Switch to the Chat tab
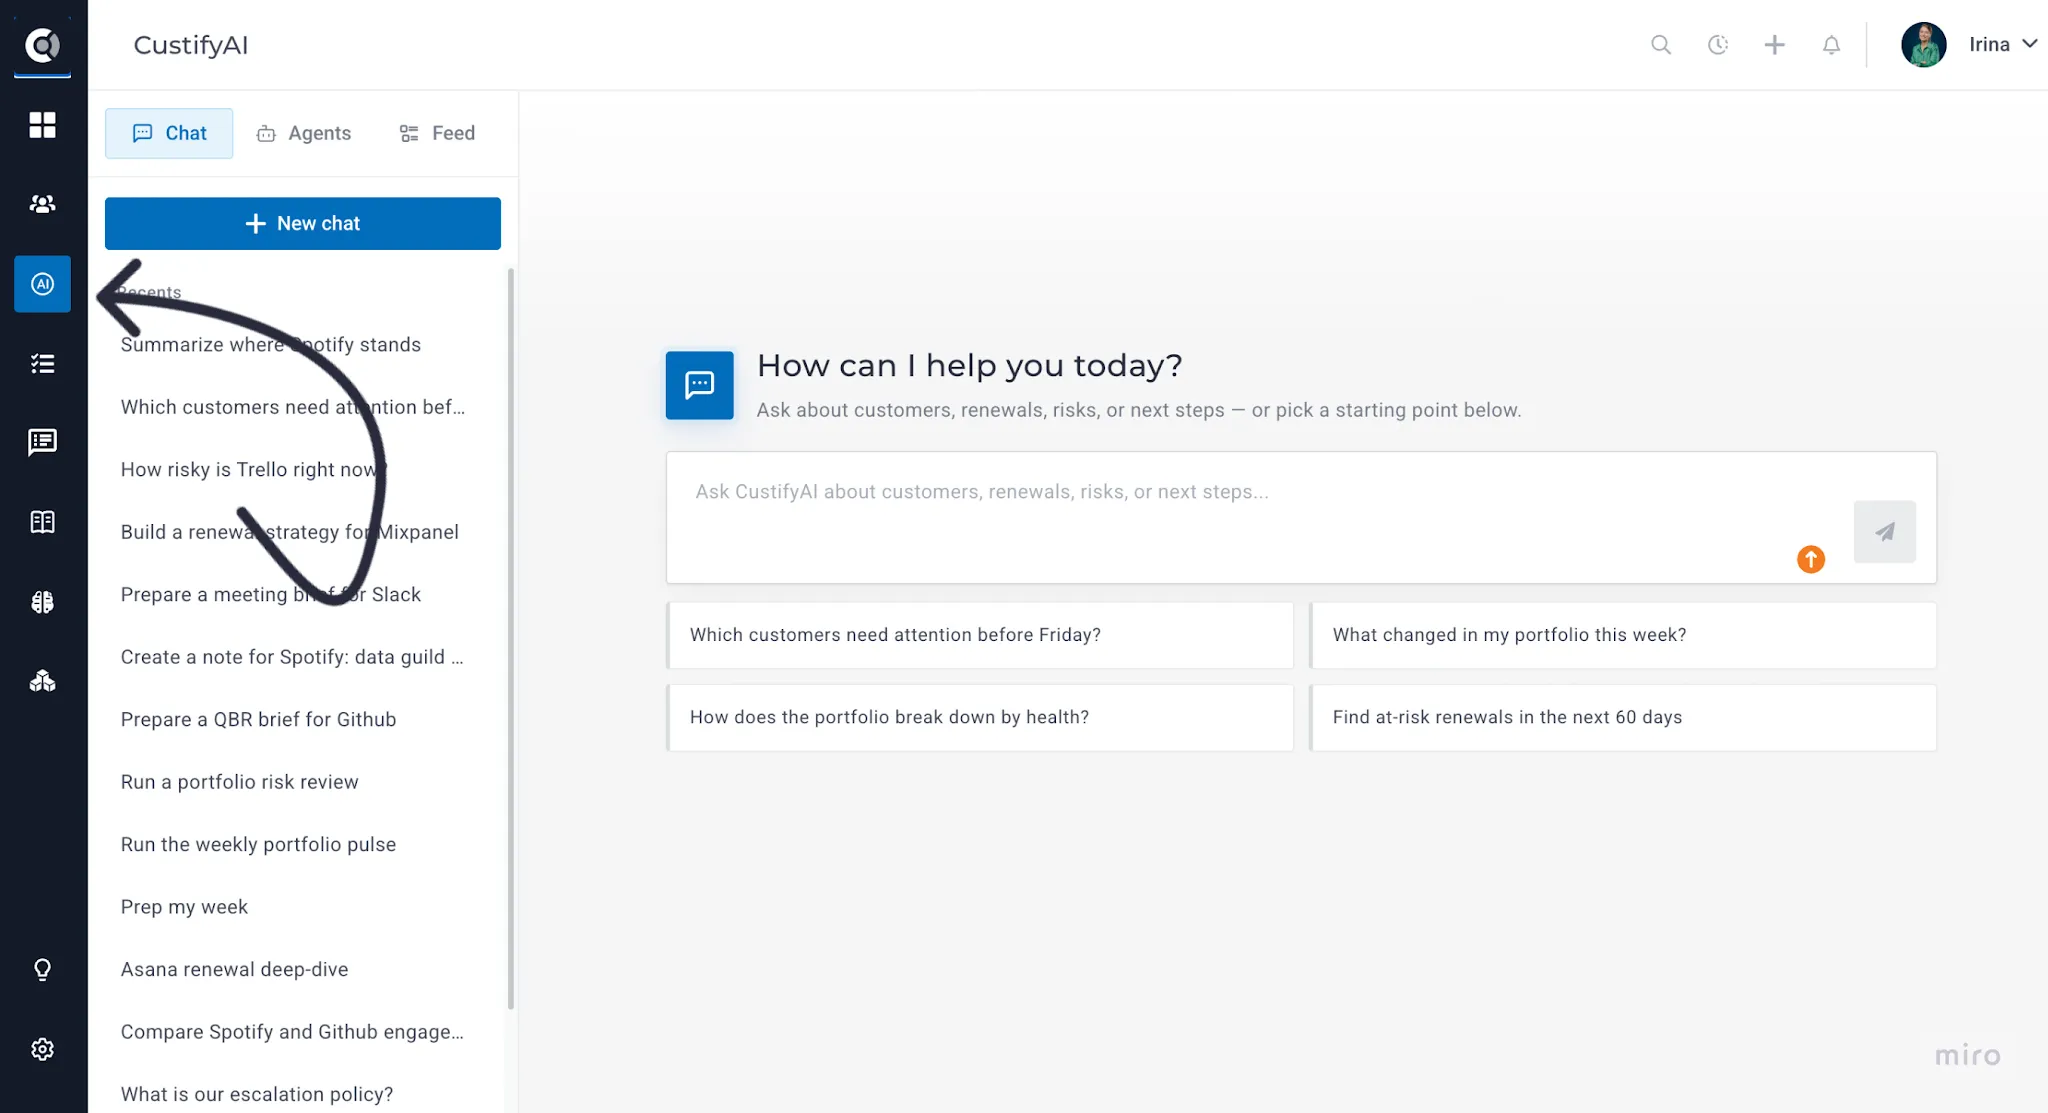Image resolution: width=2048 pixels, height=1113 pixels. pos(169,133)
